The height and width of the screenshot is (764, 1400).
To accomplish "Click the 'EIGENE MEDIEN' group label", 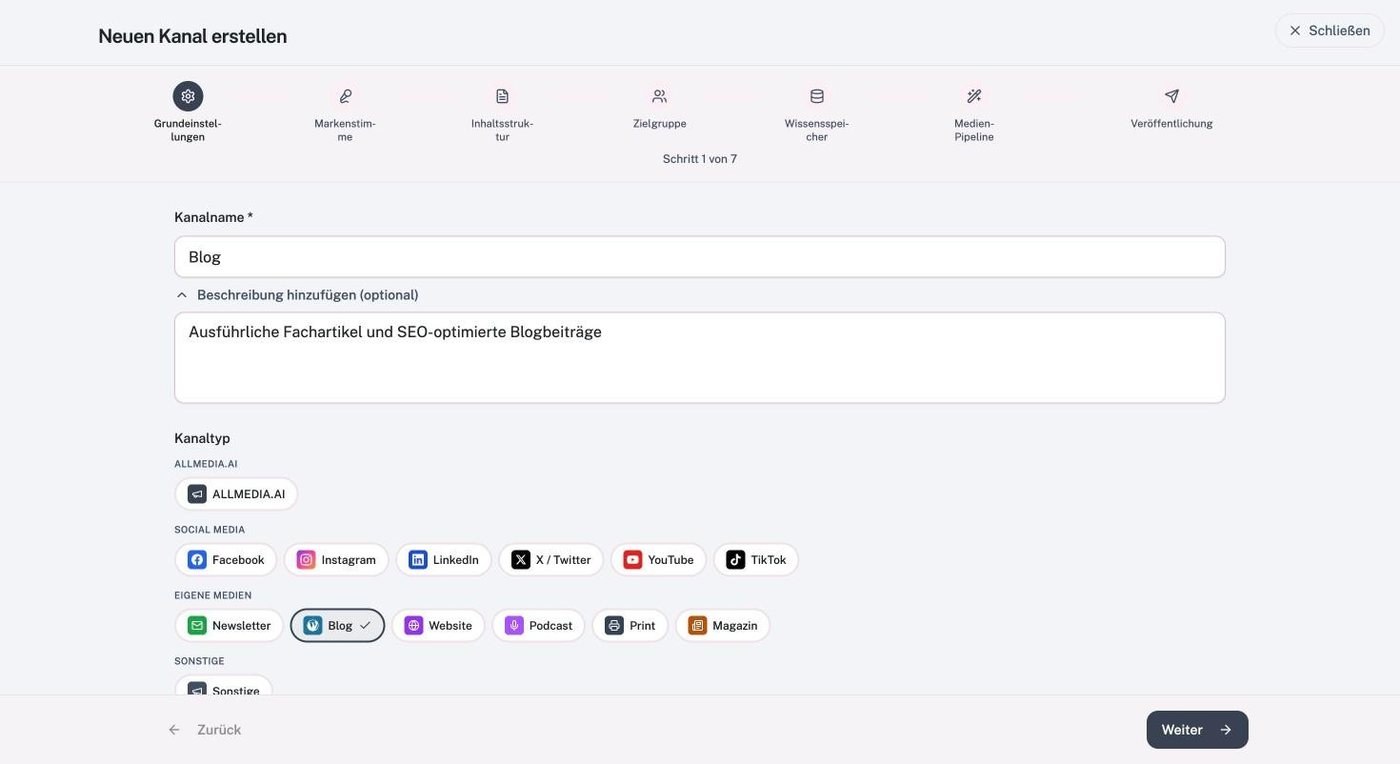I will 213,596.
